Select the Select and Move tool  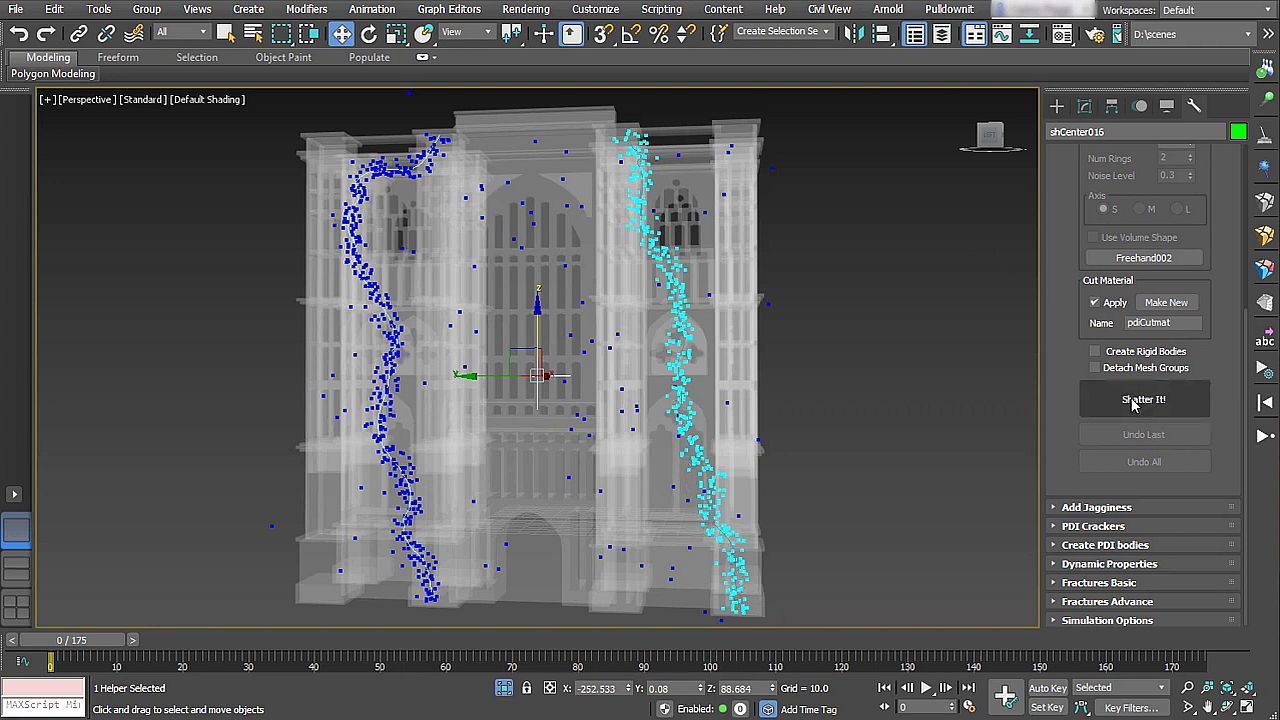[x=342, y=34]
